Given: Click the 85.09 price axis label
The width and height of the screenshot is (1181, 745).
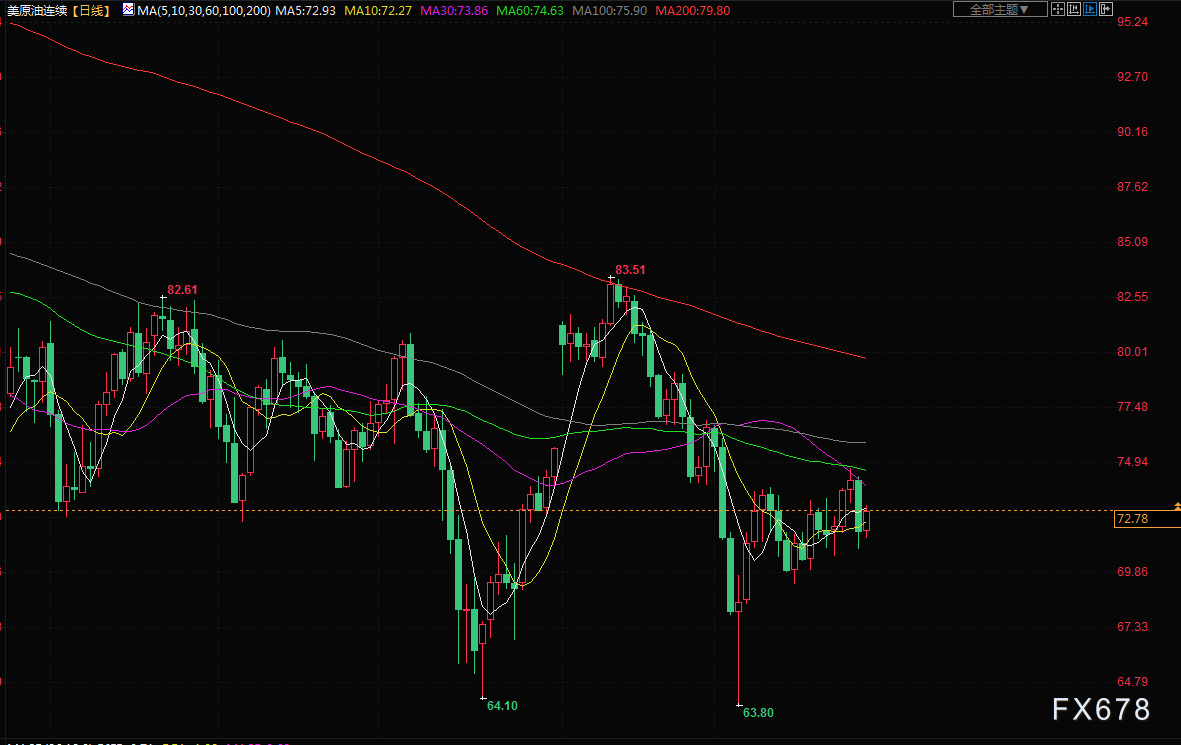Looking at the screenshot, I should coord(1133,242).
